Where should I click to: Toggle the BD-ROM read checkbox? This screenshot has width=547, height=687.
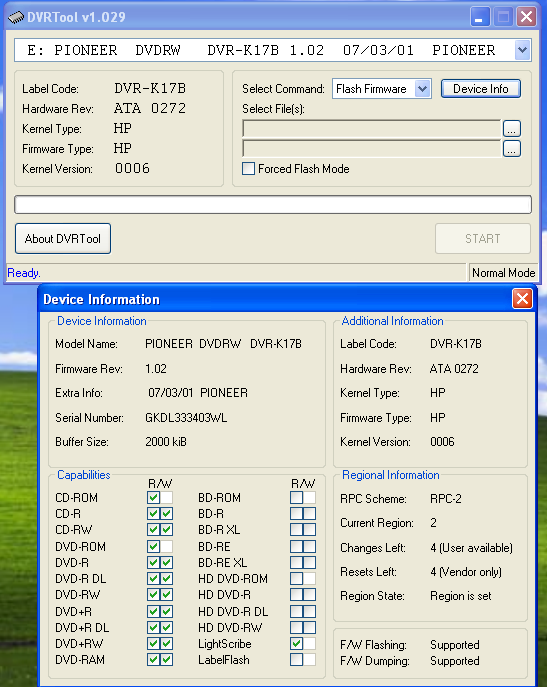pos(296,498)
